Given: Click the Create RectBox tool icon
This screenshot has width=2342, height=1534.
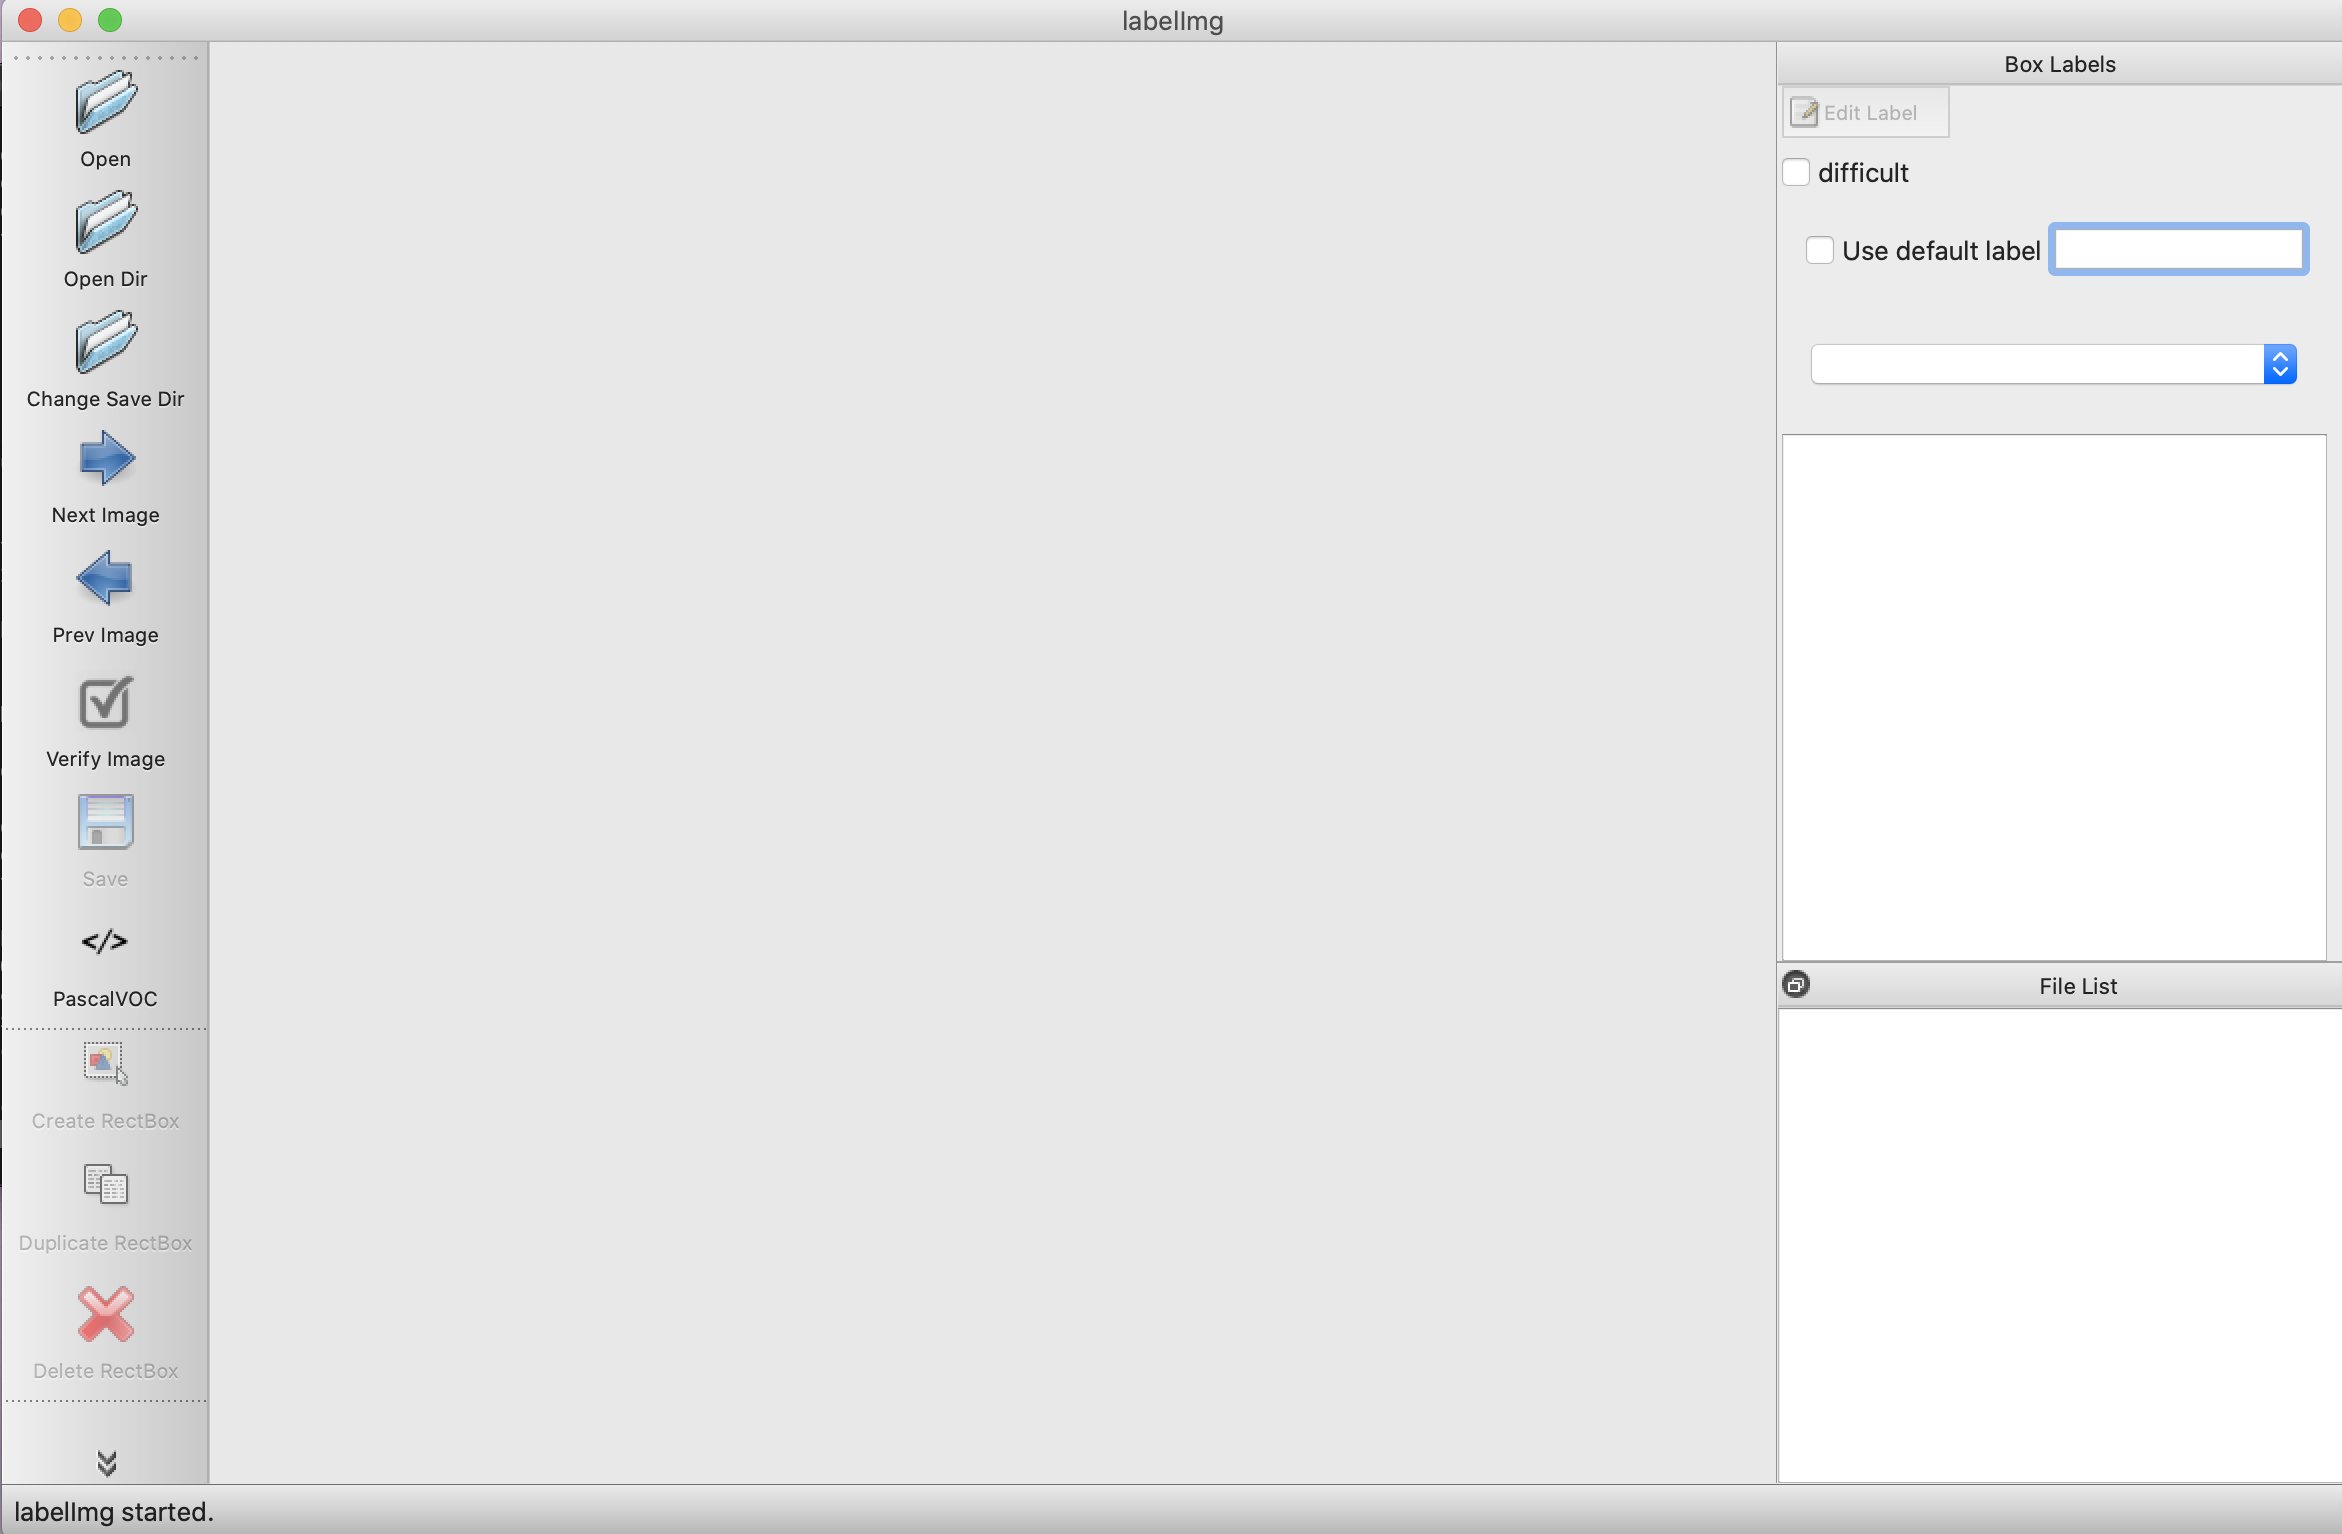Looking at the screenshot, I should coord(105,1064).
